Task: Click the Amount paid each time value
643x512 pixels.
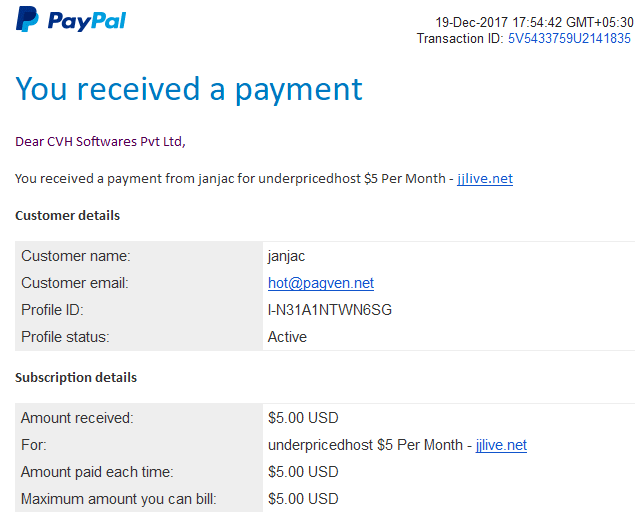Action: click(x=303, y=472)
